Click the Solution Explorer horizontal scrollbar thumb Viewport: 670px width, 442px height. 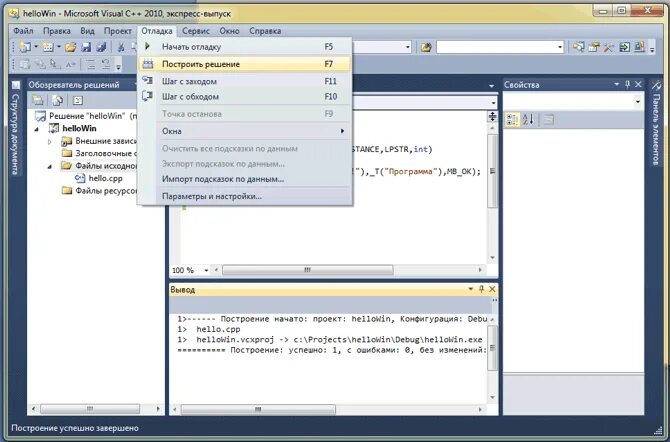click(90, 409)
